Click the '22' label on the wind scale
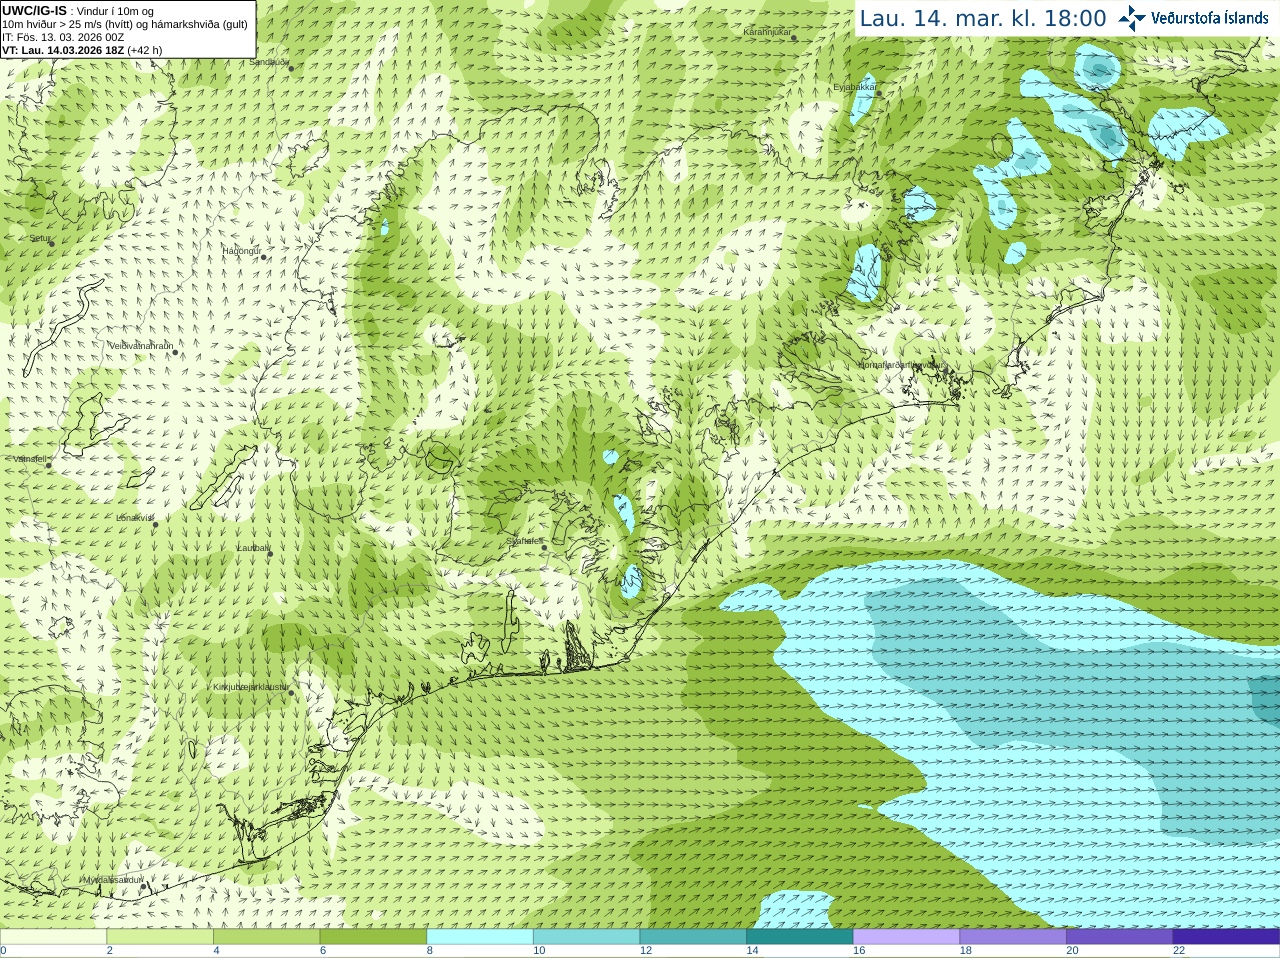Viewport: 1280px width, 958px height. 1179,951
